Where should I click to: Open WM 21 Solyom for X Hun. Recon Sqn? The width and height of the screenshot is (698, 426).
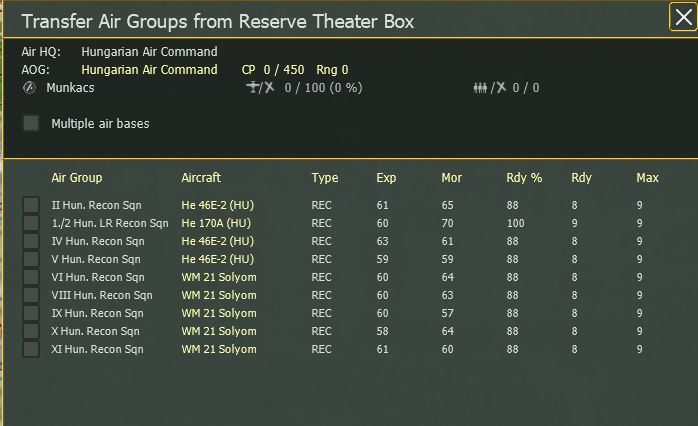pyautogui.click(x=219, y=331)
